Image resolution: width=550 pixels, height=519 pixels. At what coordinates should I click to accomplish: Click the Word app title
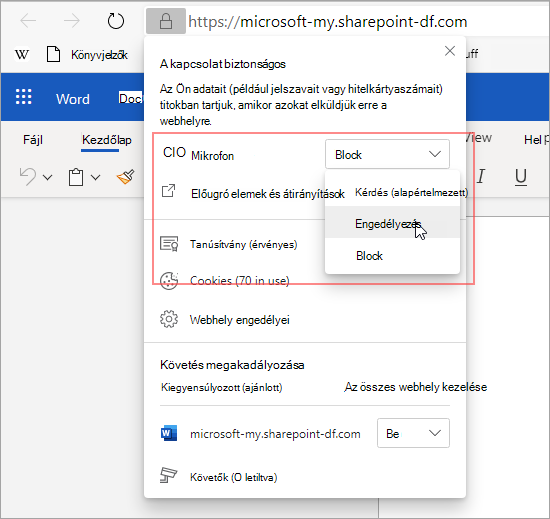pyautogui.click(x=73, y=99)
